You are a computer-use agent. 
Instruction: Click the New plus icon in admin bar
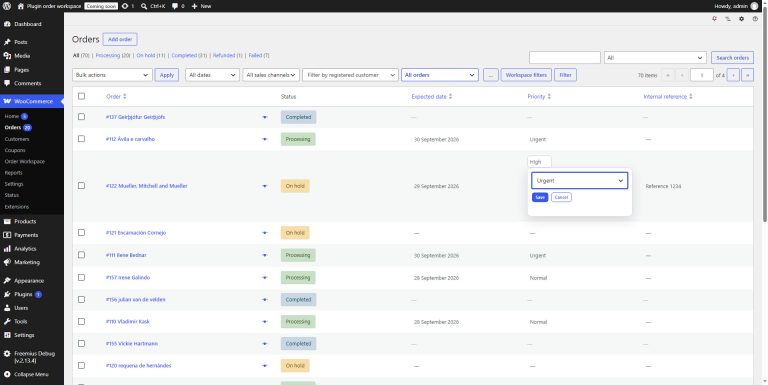[x=194, y=6]
